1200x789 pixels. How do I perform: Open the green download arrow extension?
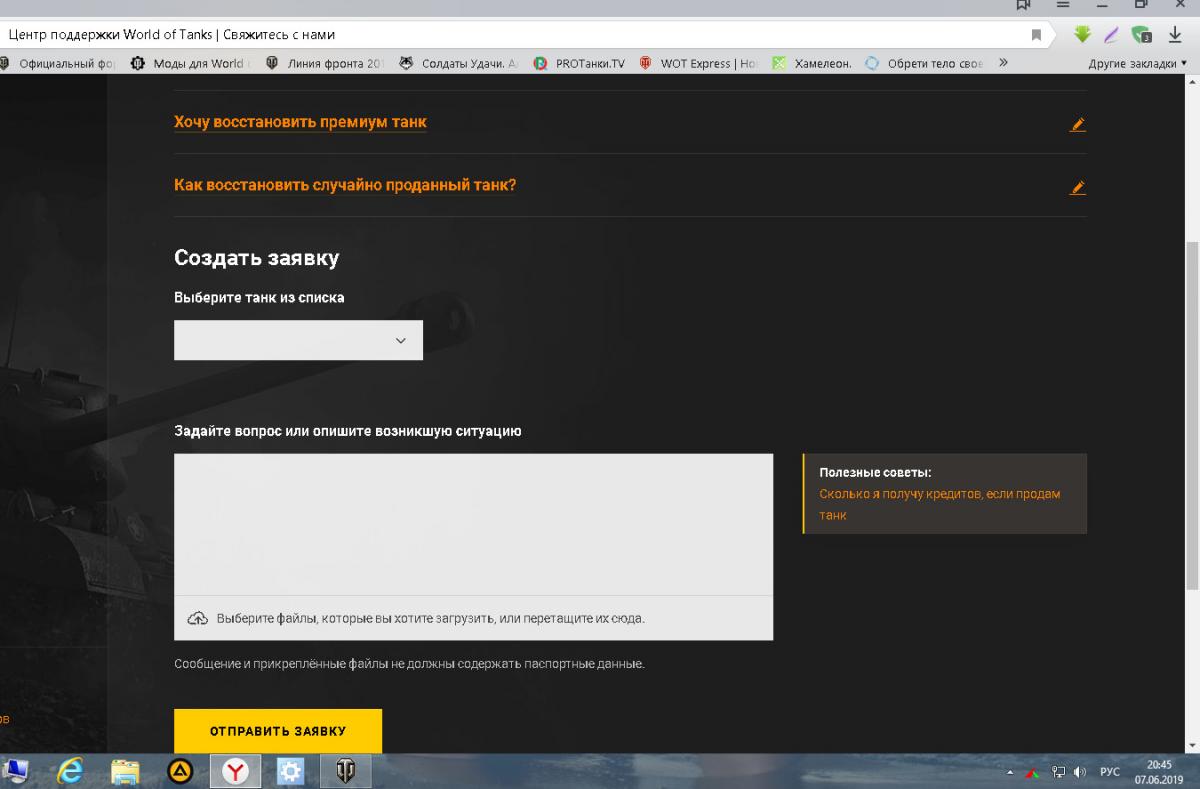pos(1083,35)
